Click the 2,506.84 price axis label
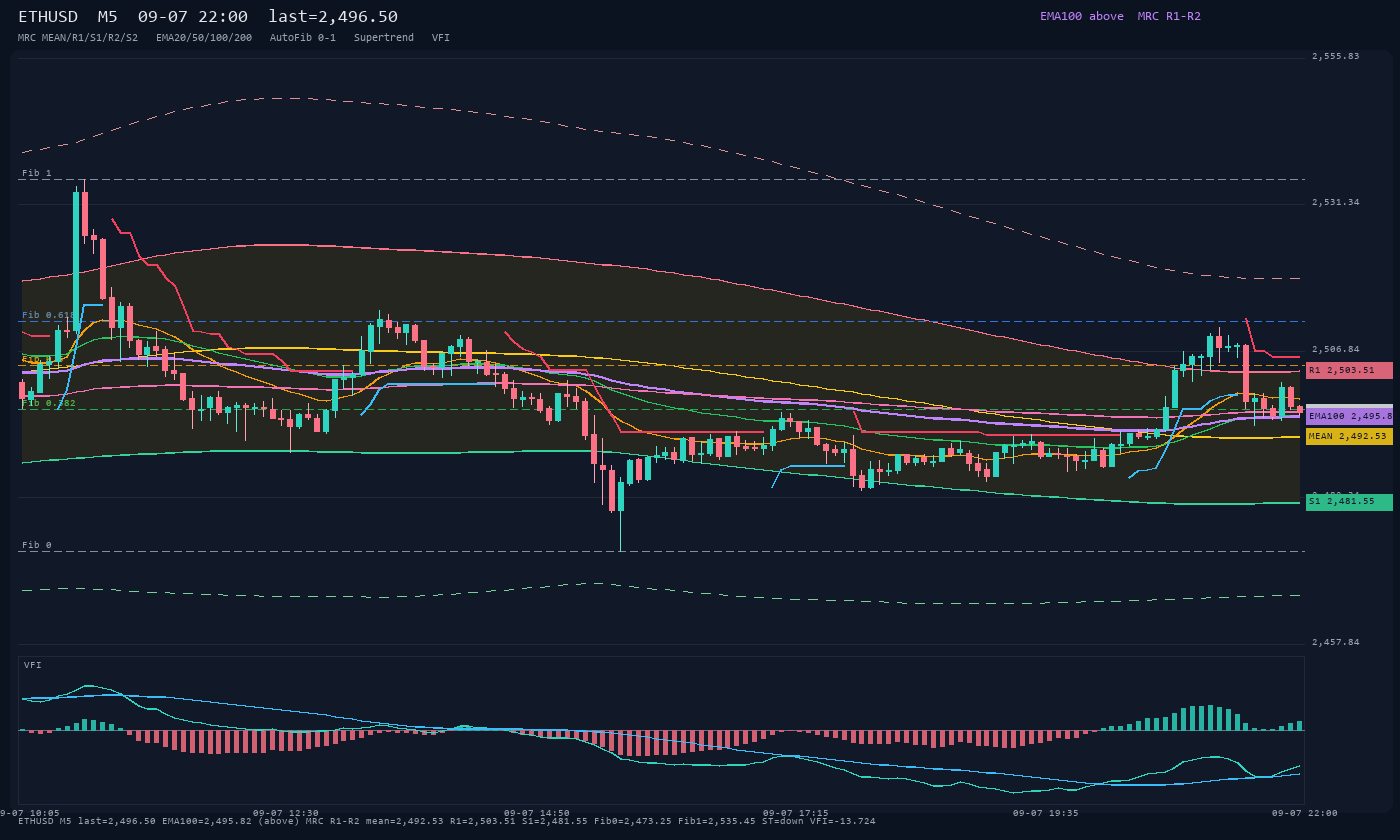1400x840 pixels. 1336,349
